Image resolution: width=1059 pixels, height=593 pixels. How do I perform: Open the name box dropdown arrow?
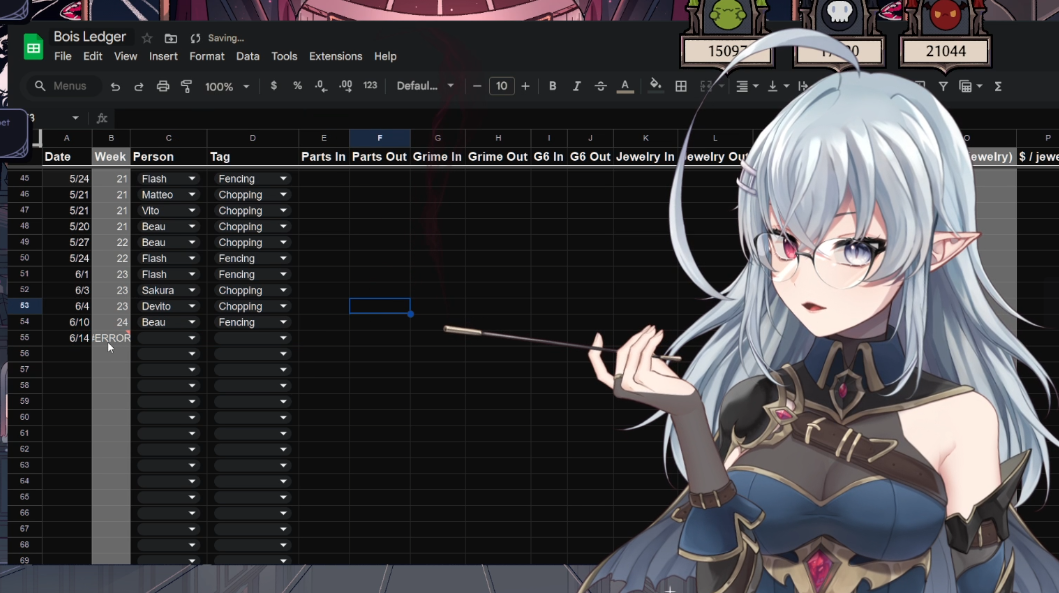[76, 118]
